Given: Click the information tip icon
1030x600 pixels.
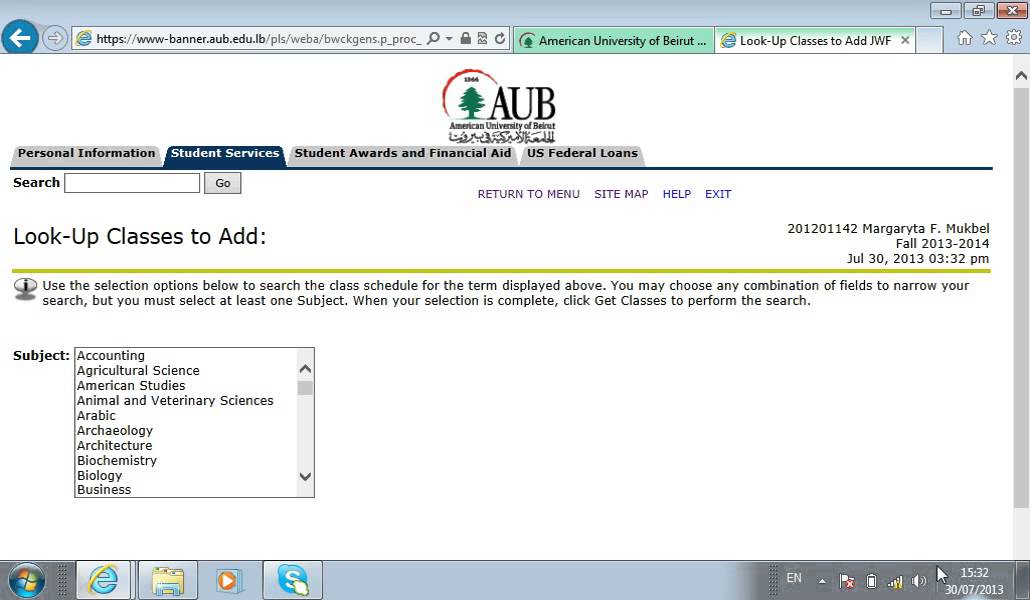Looking at the screenshot, I should tap(26, 289).
